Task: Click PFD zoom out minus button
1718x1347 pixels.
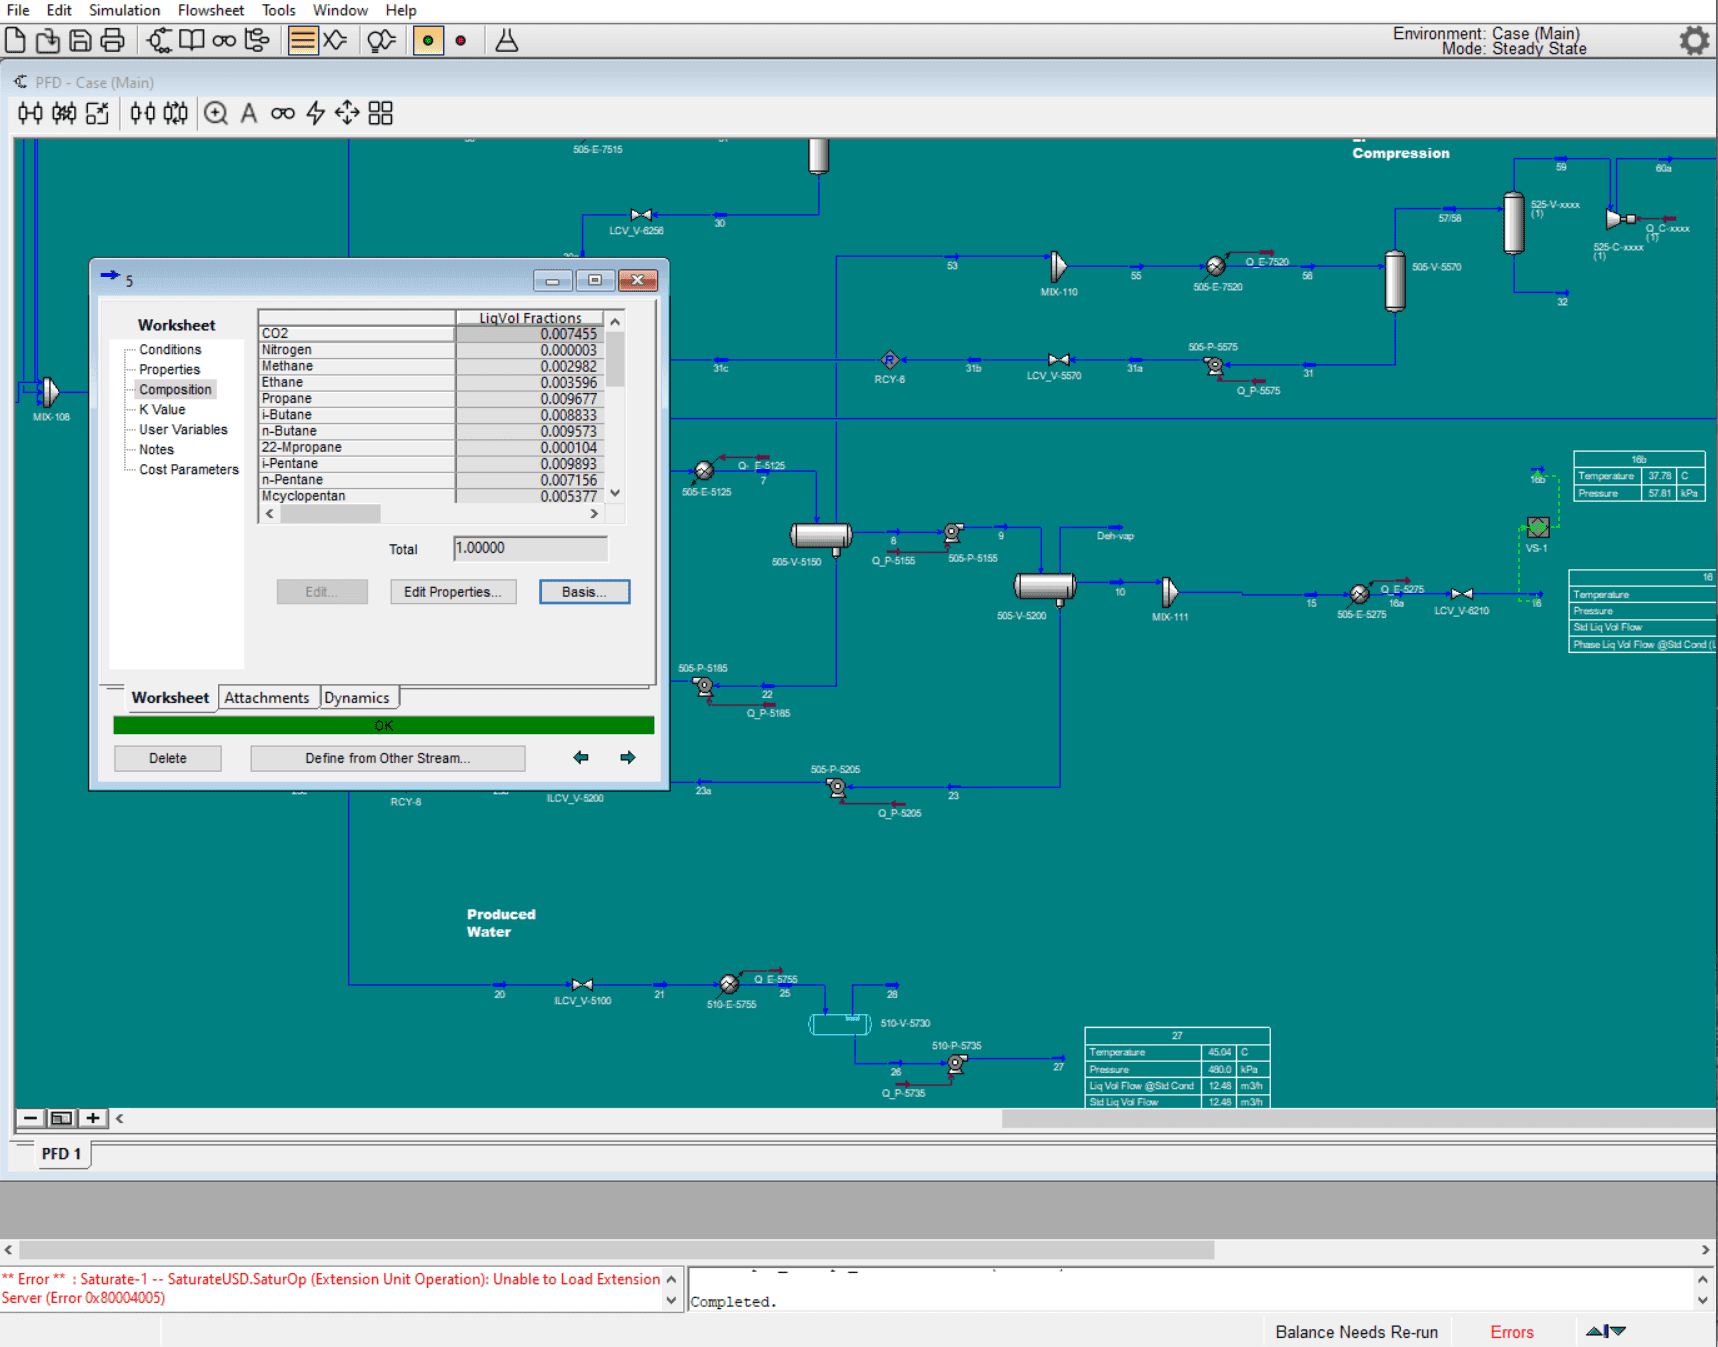Action: [x=30, y=1118]
